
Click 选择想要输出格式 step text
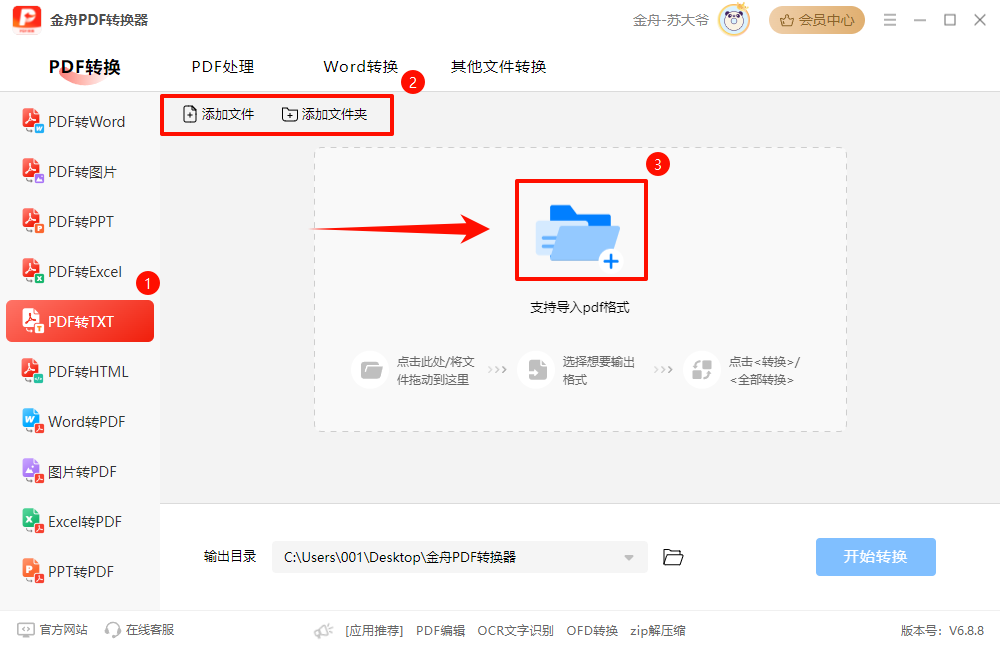tap(599, 371)
